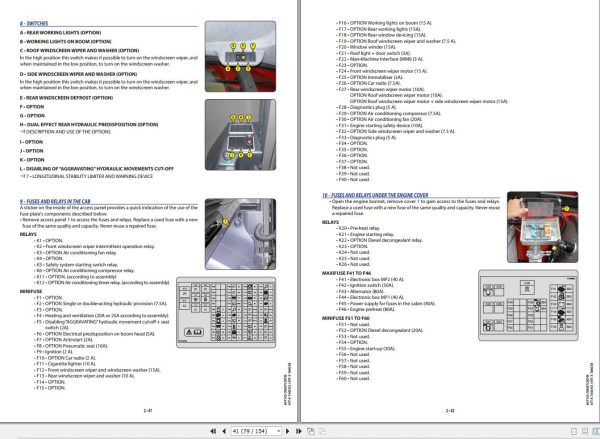Viewport: 600px width, 439px height.
Task: Click the second switch panel photo
Action: click(240, 135)
